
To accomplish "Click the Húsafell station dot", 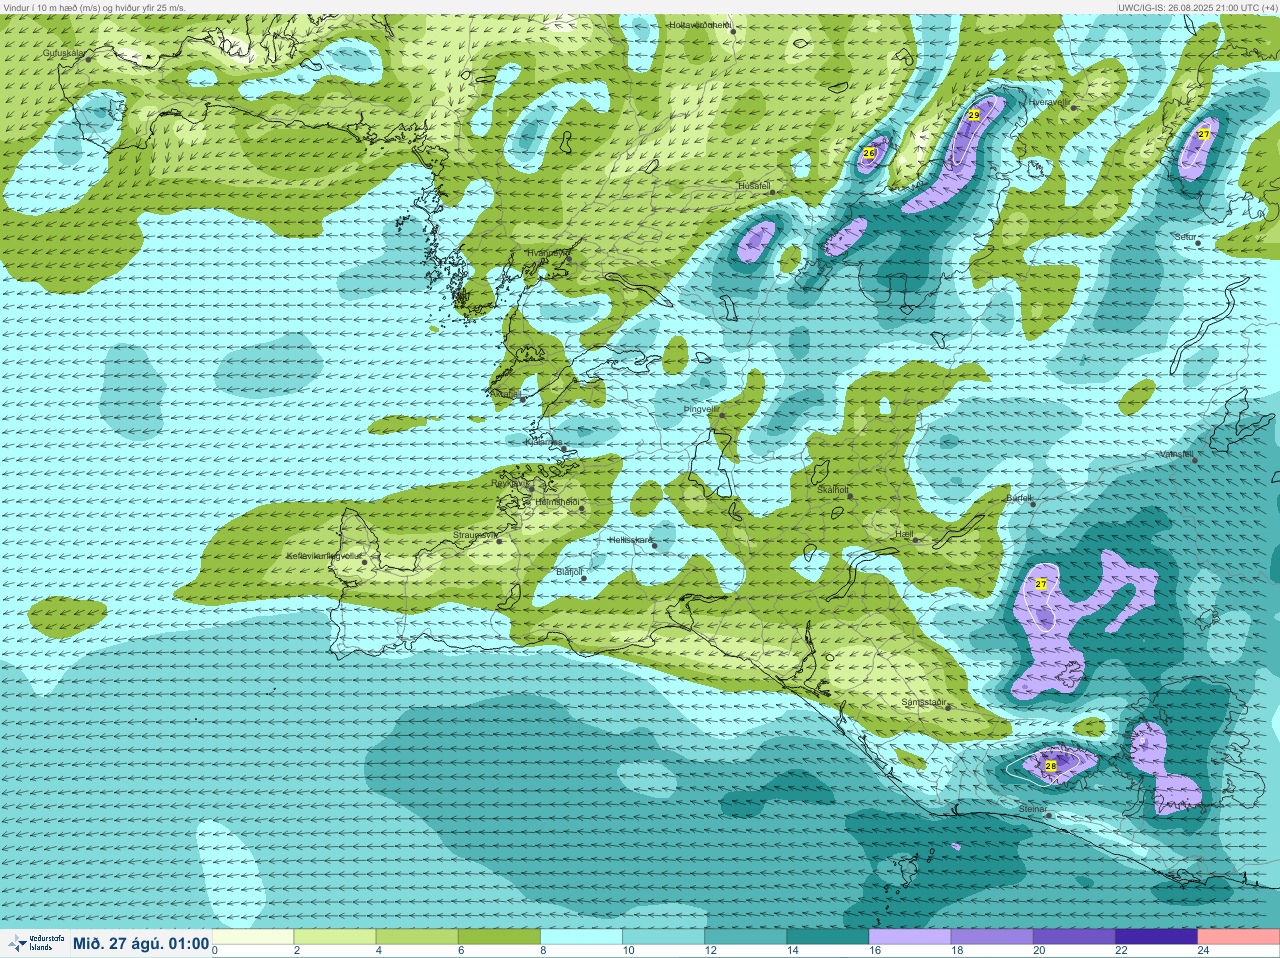I will tap(772, 191).
